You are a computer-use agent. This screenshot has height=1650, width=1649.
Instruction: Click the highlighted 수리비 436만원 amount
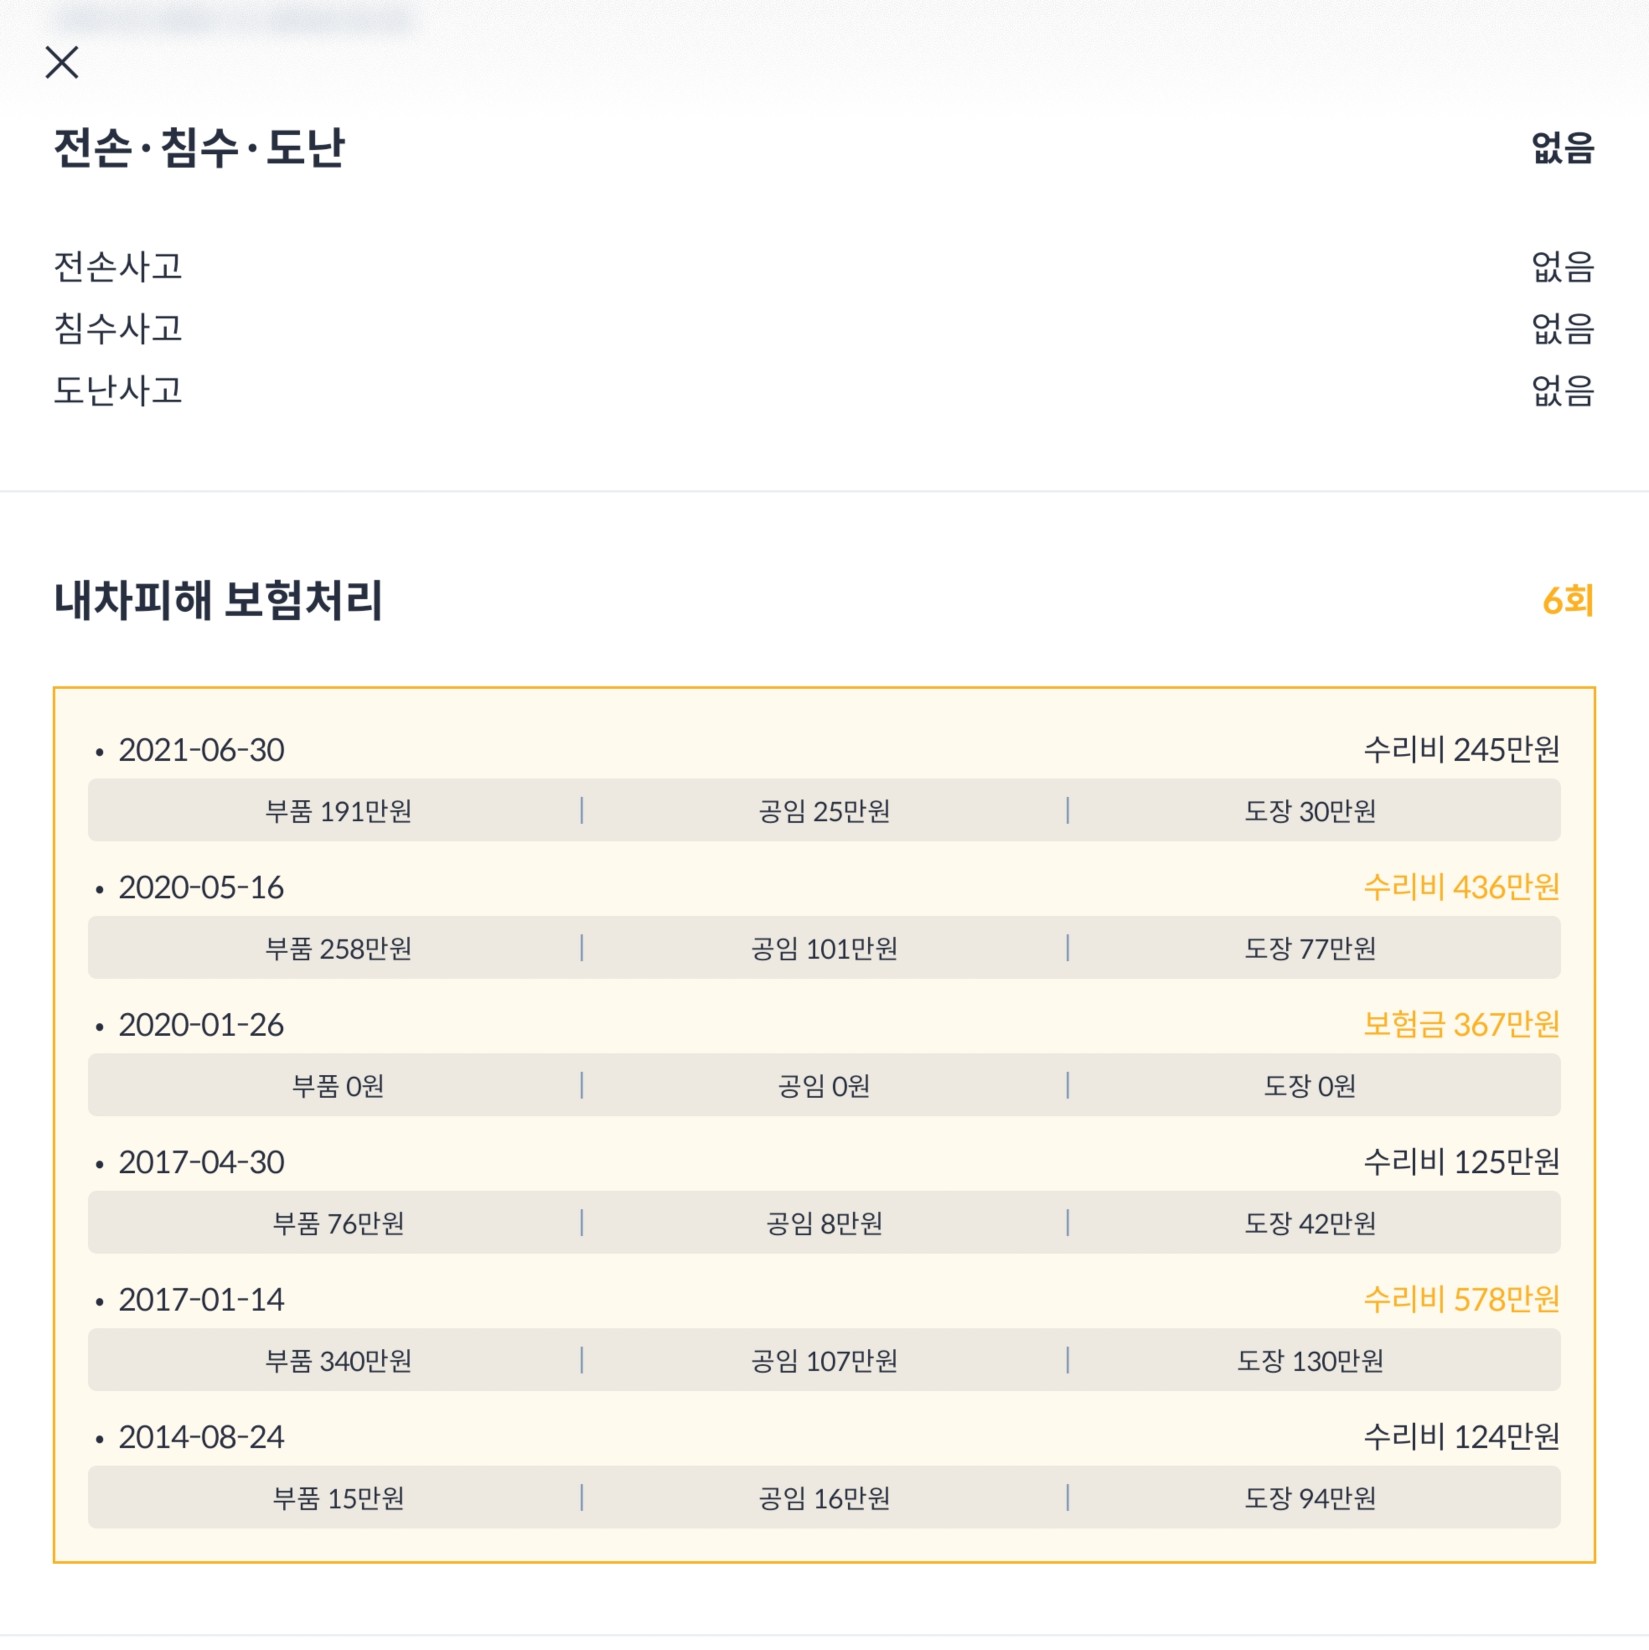pyautogui.click(x=1461, y=887)
